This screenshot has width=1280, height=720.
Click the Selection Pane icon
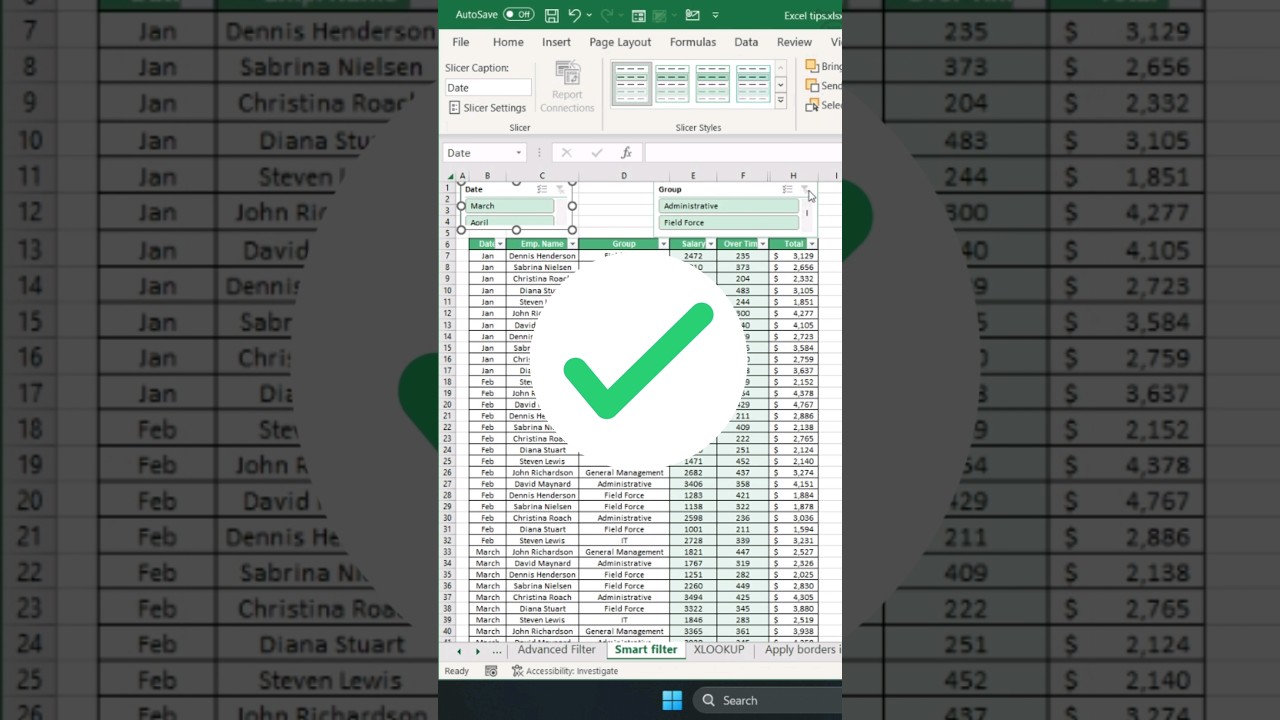click(812, 105)
